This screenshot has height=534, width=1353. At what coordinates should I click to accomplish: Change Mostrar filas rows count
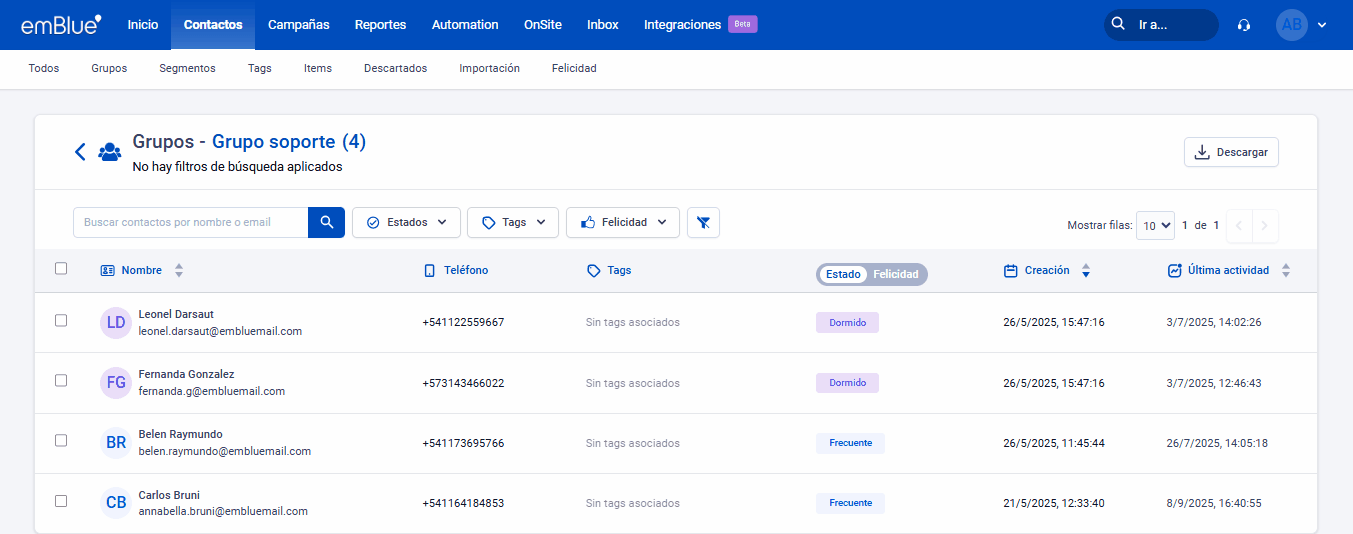click(x=1155, y=226)
